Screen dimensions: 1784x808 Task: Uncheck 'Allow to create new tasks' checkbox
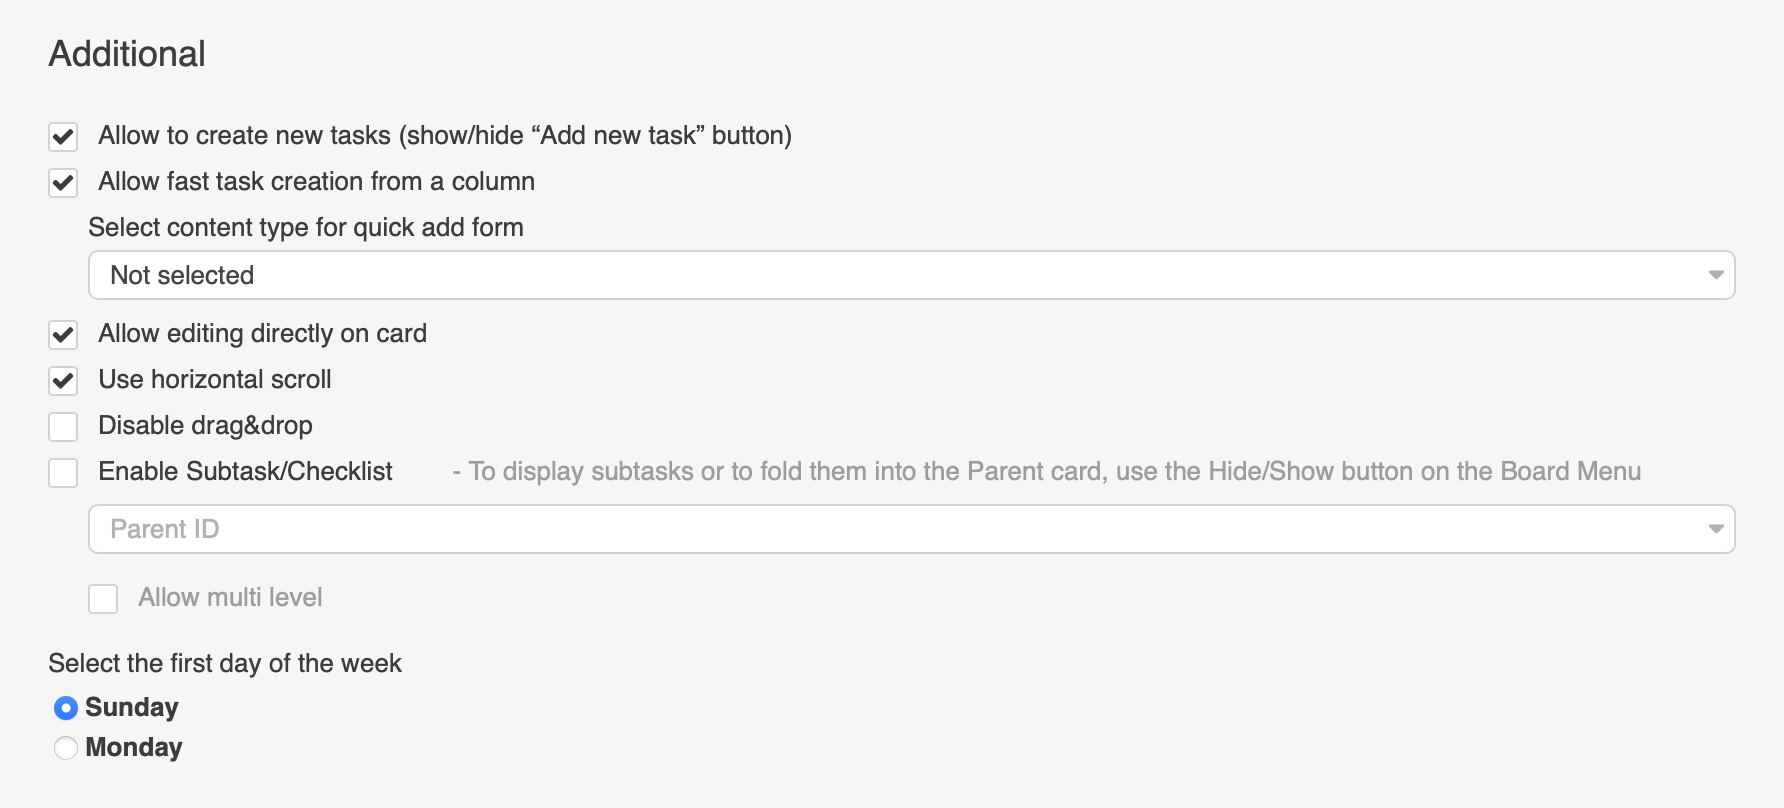[x=63, y=136]
